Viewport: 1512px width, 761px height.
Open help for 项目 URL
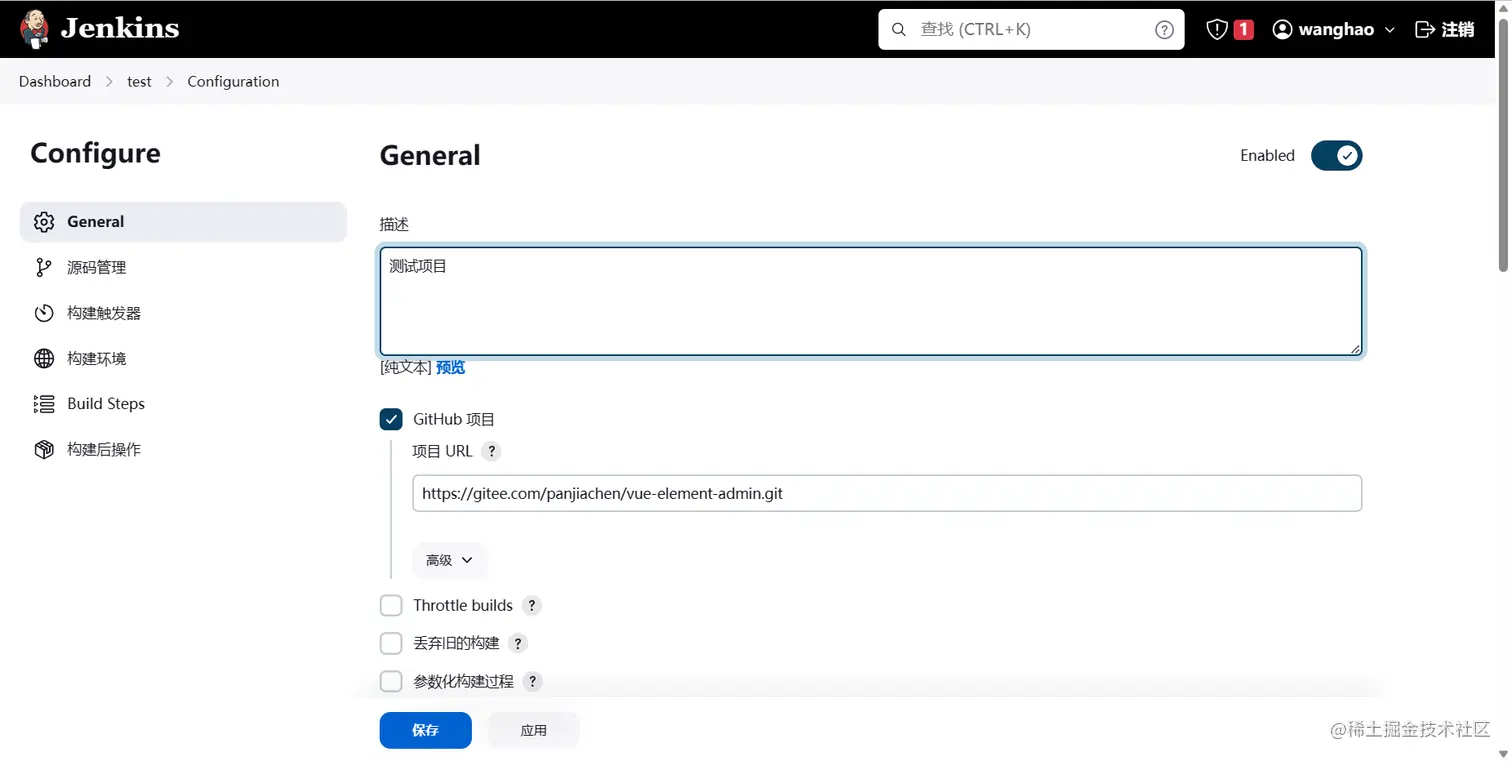point(491,451)
